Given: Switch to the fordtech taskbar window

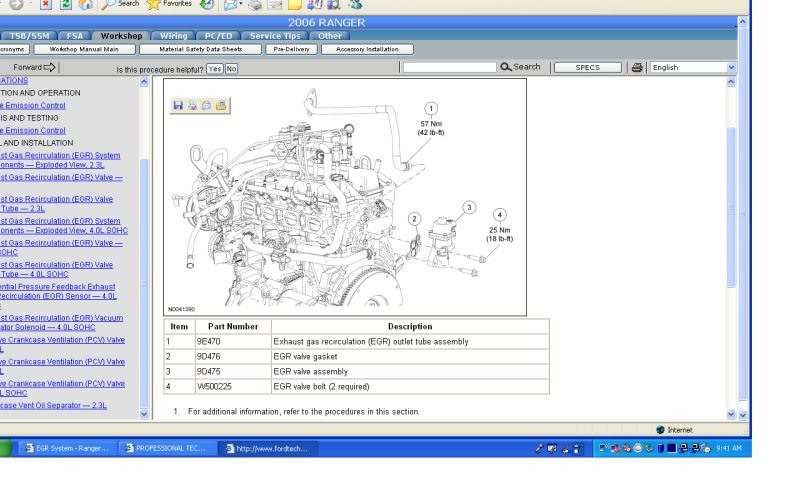Looking at the screenshot, I should point(267,448).
